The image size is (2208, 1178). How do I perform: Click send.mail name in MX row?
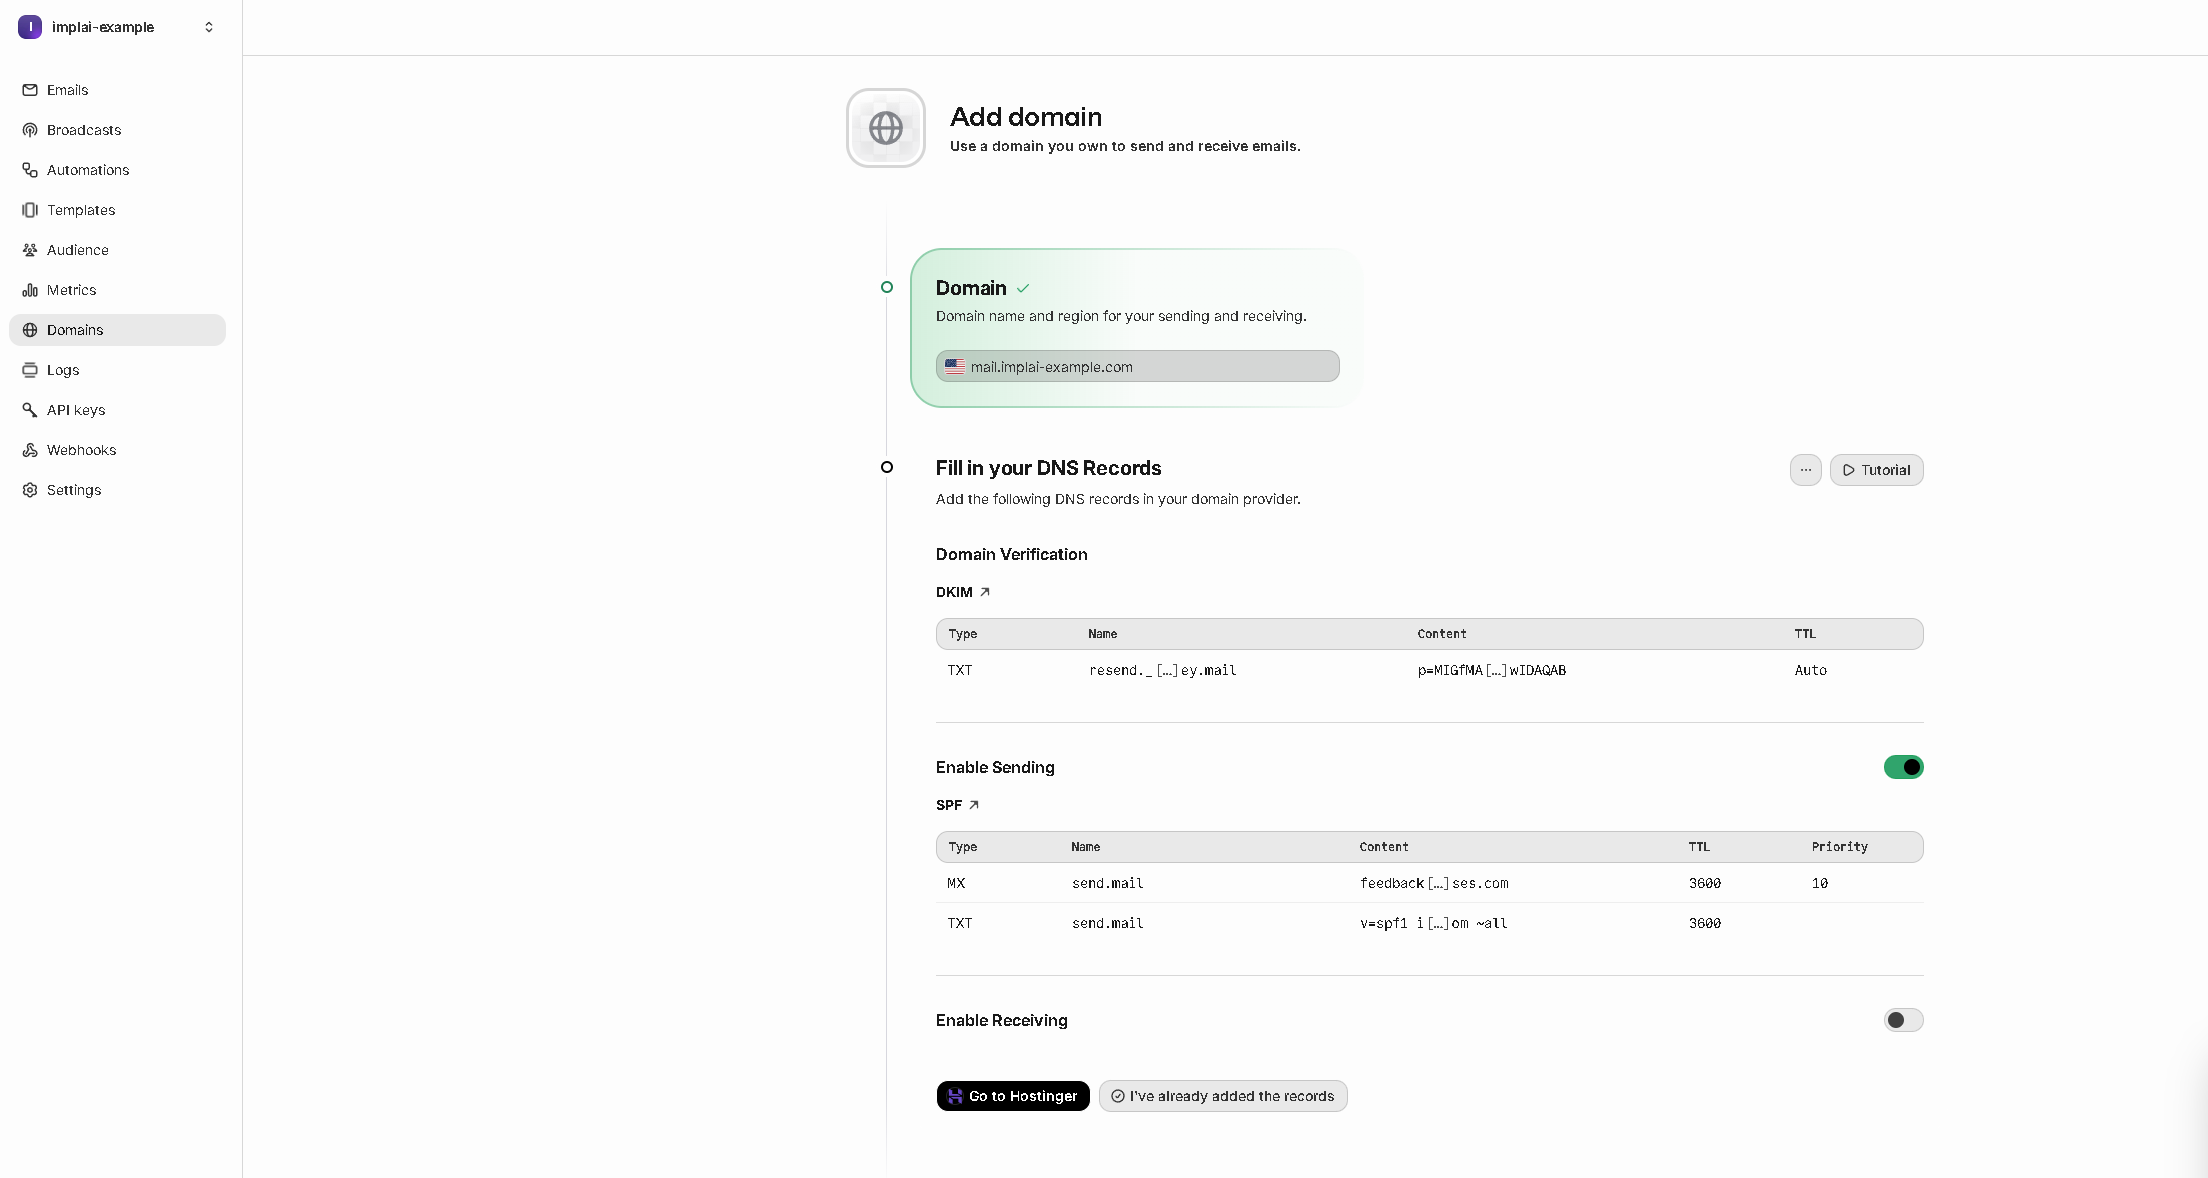[1108, 883]
